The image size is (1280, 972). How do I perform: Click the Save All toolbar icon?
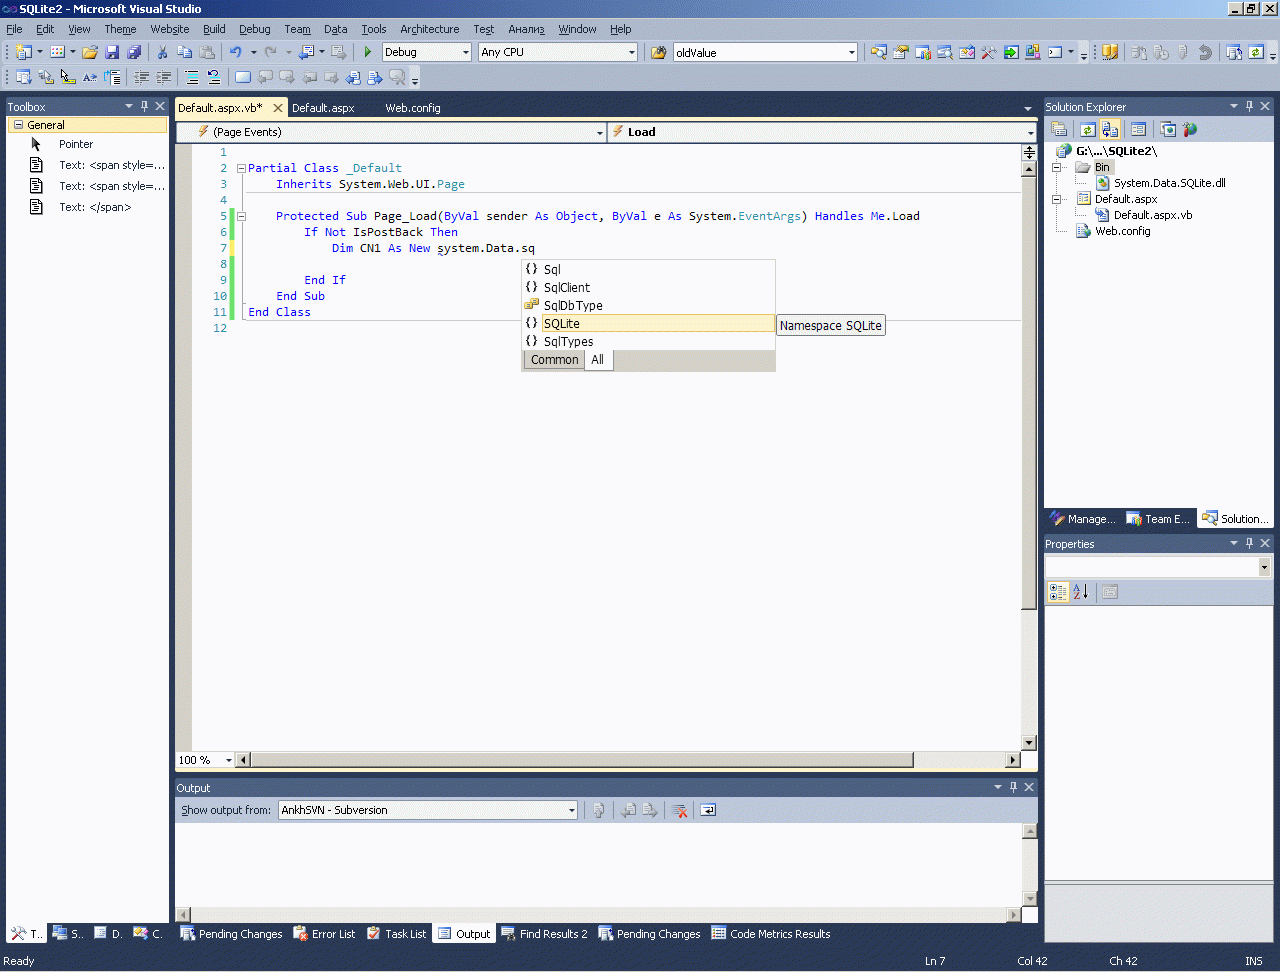[x=134, y=52]
